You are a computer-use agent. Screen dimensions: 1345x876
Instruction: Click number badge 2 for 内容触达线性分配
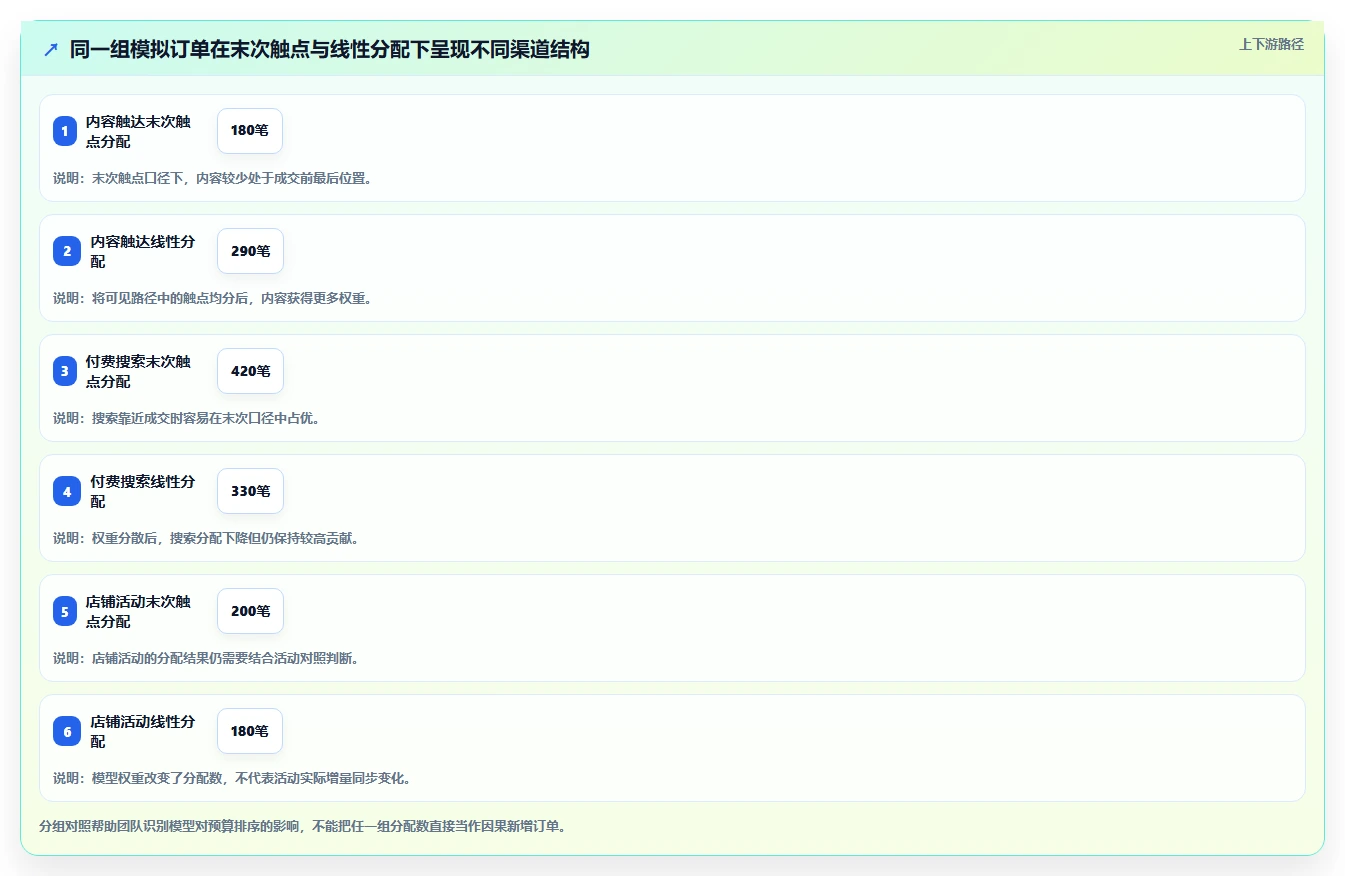point(67,251)
